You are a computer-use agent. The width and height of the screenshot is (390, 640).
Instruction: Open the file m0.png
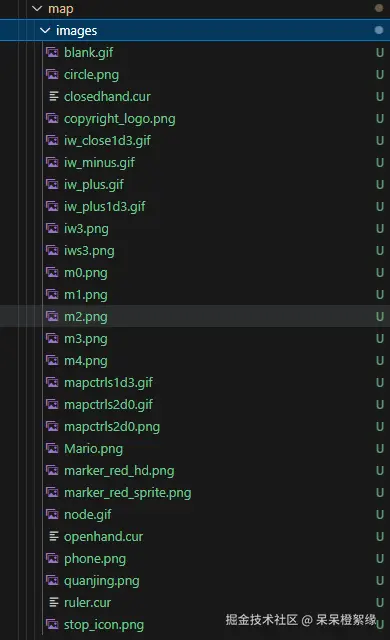(86, 273)
